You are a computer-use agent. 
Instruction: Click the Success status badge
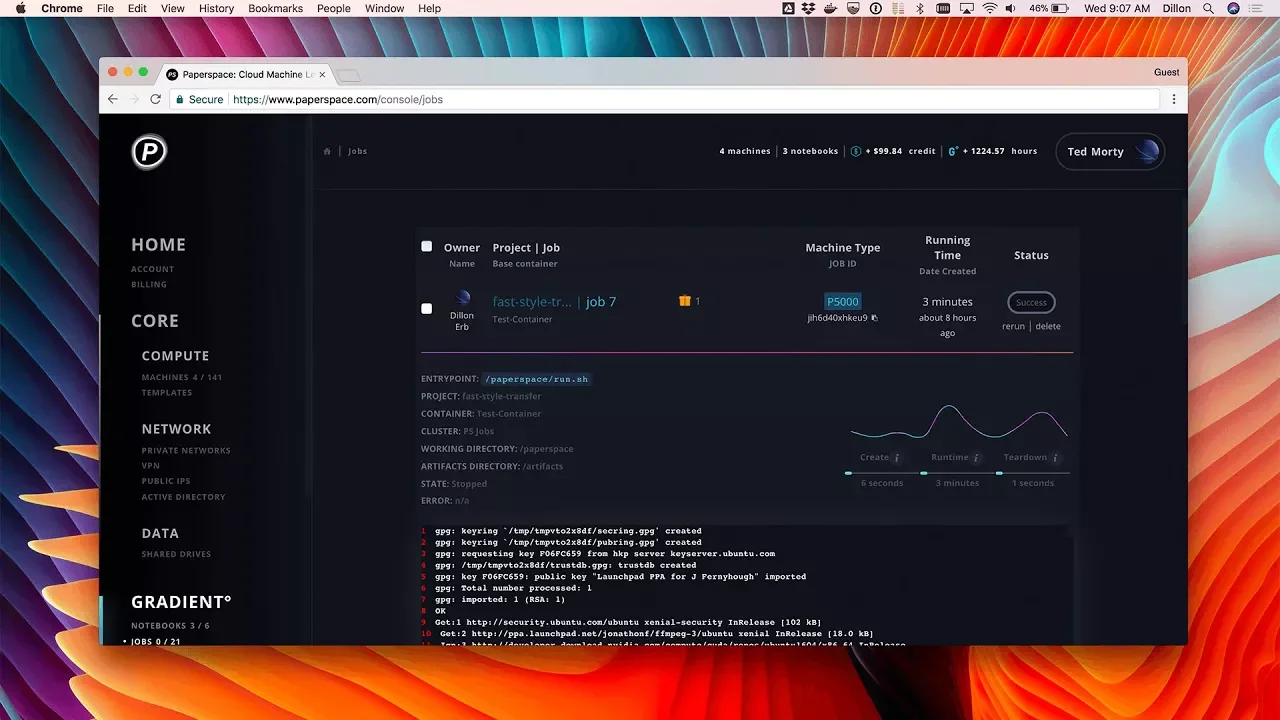[1031, 302]
